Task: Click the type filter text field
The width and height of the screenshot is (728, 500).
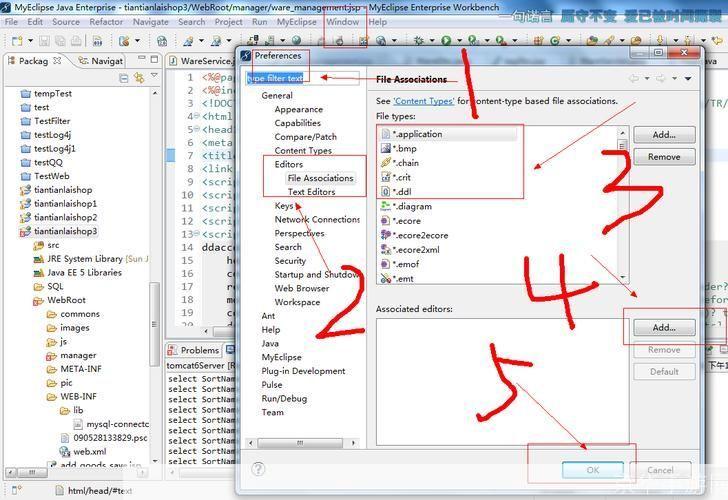Action: pos(303,78)
